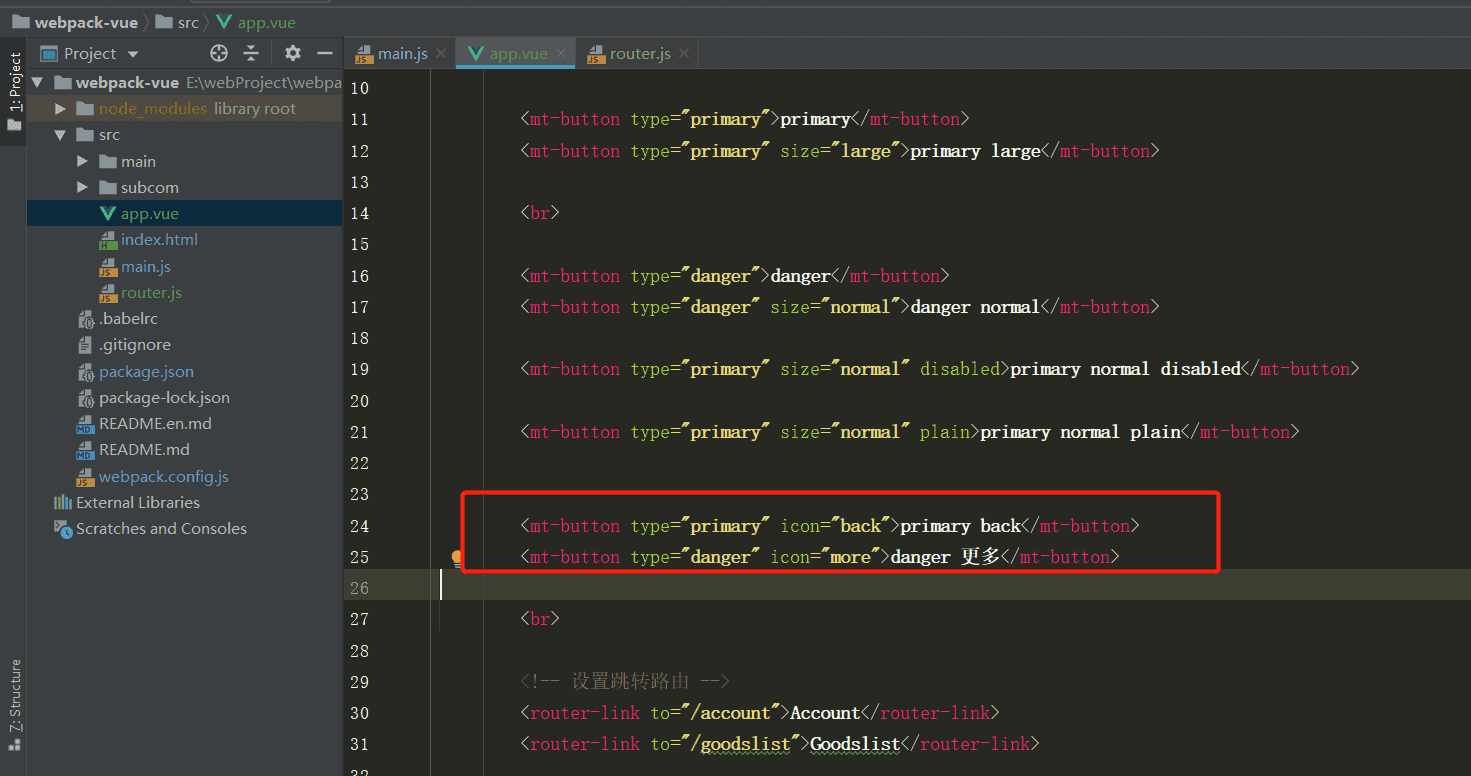This screenshot has height=776, width=1471.
Task: Click the collapse all icon in Project panel
Action: (x=251, y=53)
